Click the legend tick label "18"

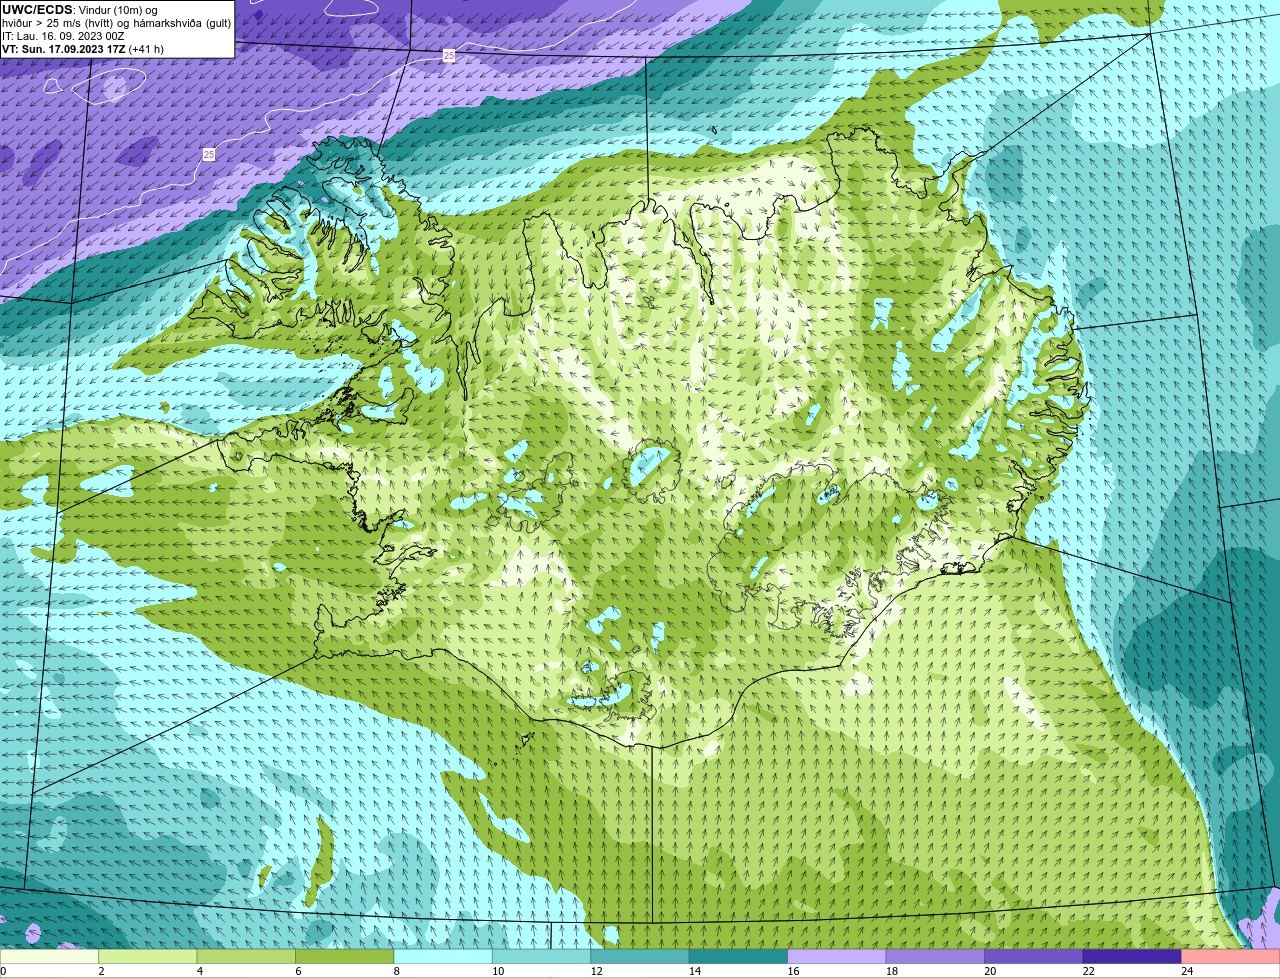[x=891, y=971]
